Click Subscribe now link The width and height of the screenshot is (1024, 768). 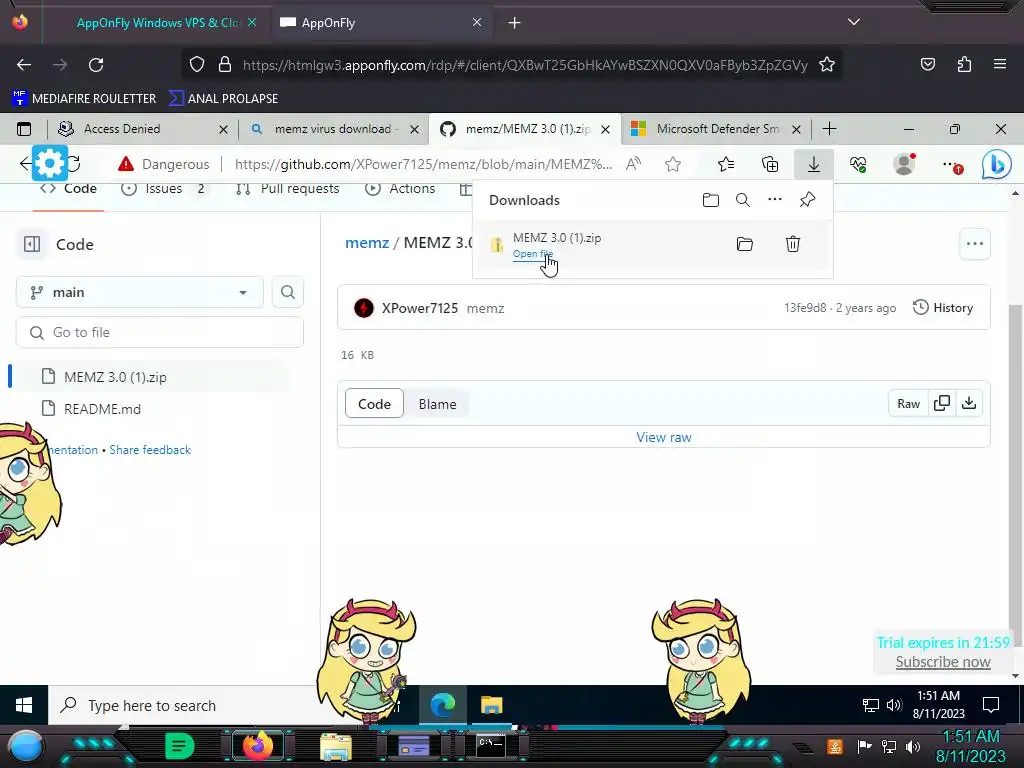tap(943, 662)
